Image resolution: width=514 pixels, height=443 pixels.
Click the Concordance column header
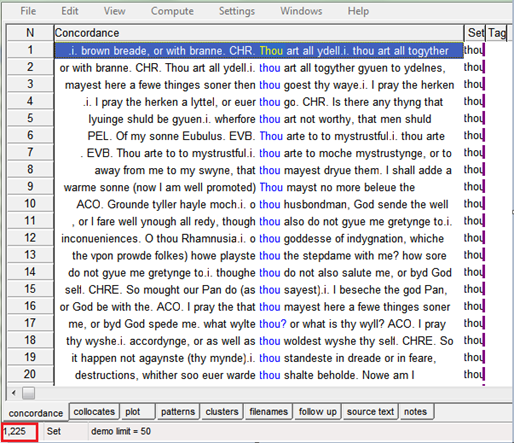259,33
